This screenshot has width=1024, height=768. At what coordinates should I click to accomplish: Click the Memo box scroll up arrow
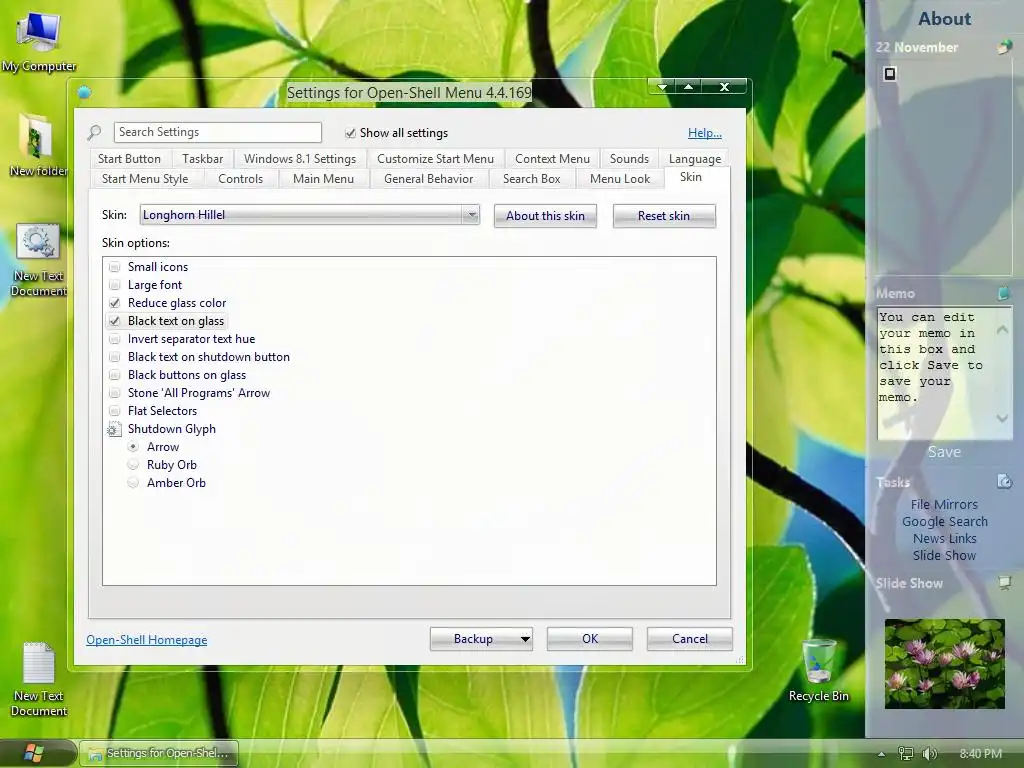tap(1002, 329)
